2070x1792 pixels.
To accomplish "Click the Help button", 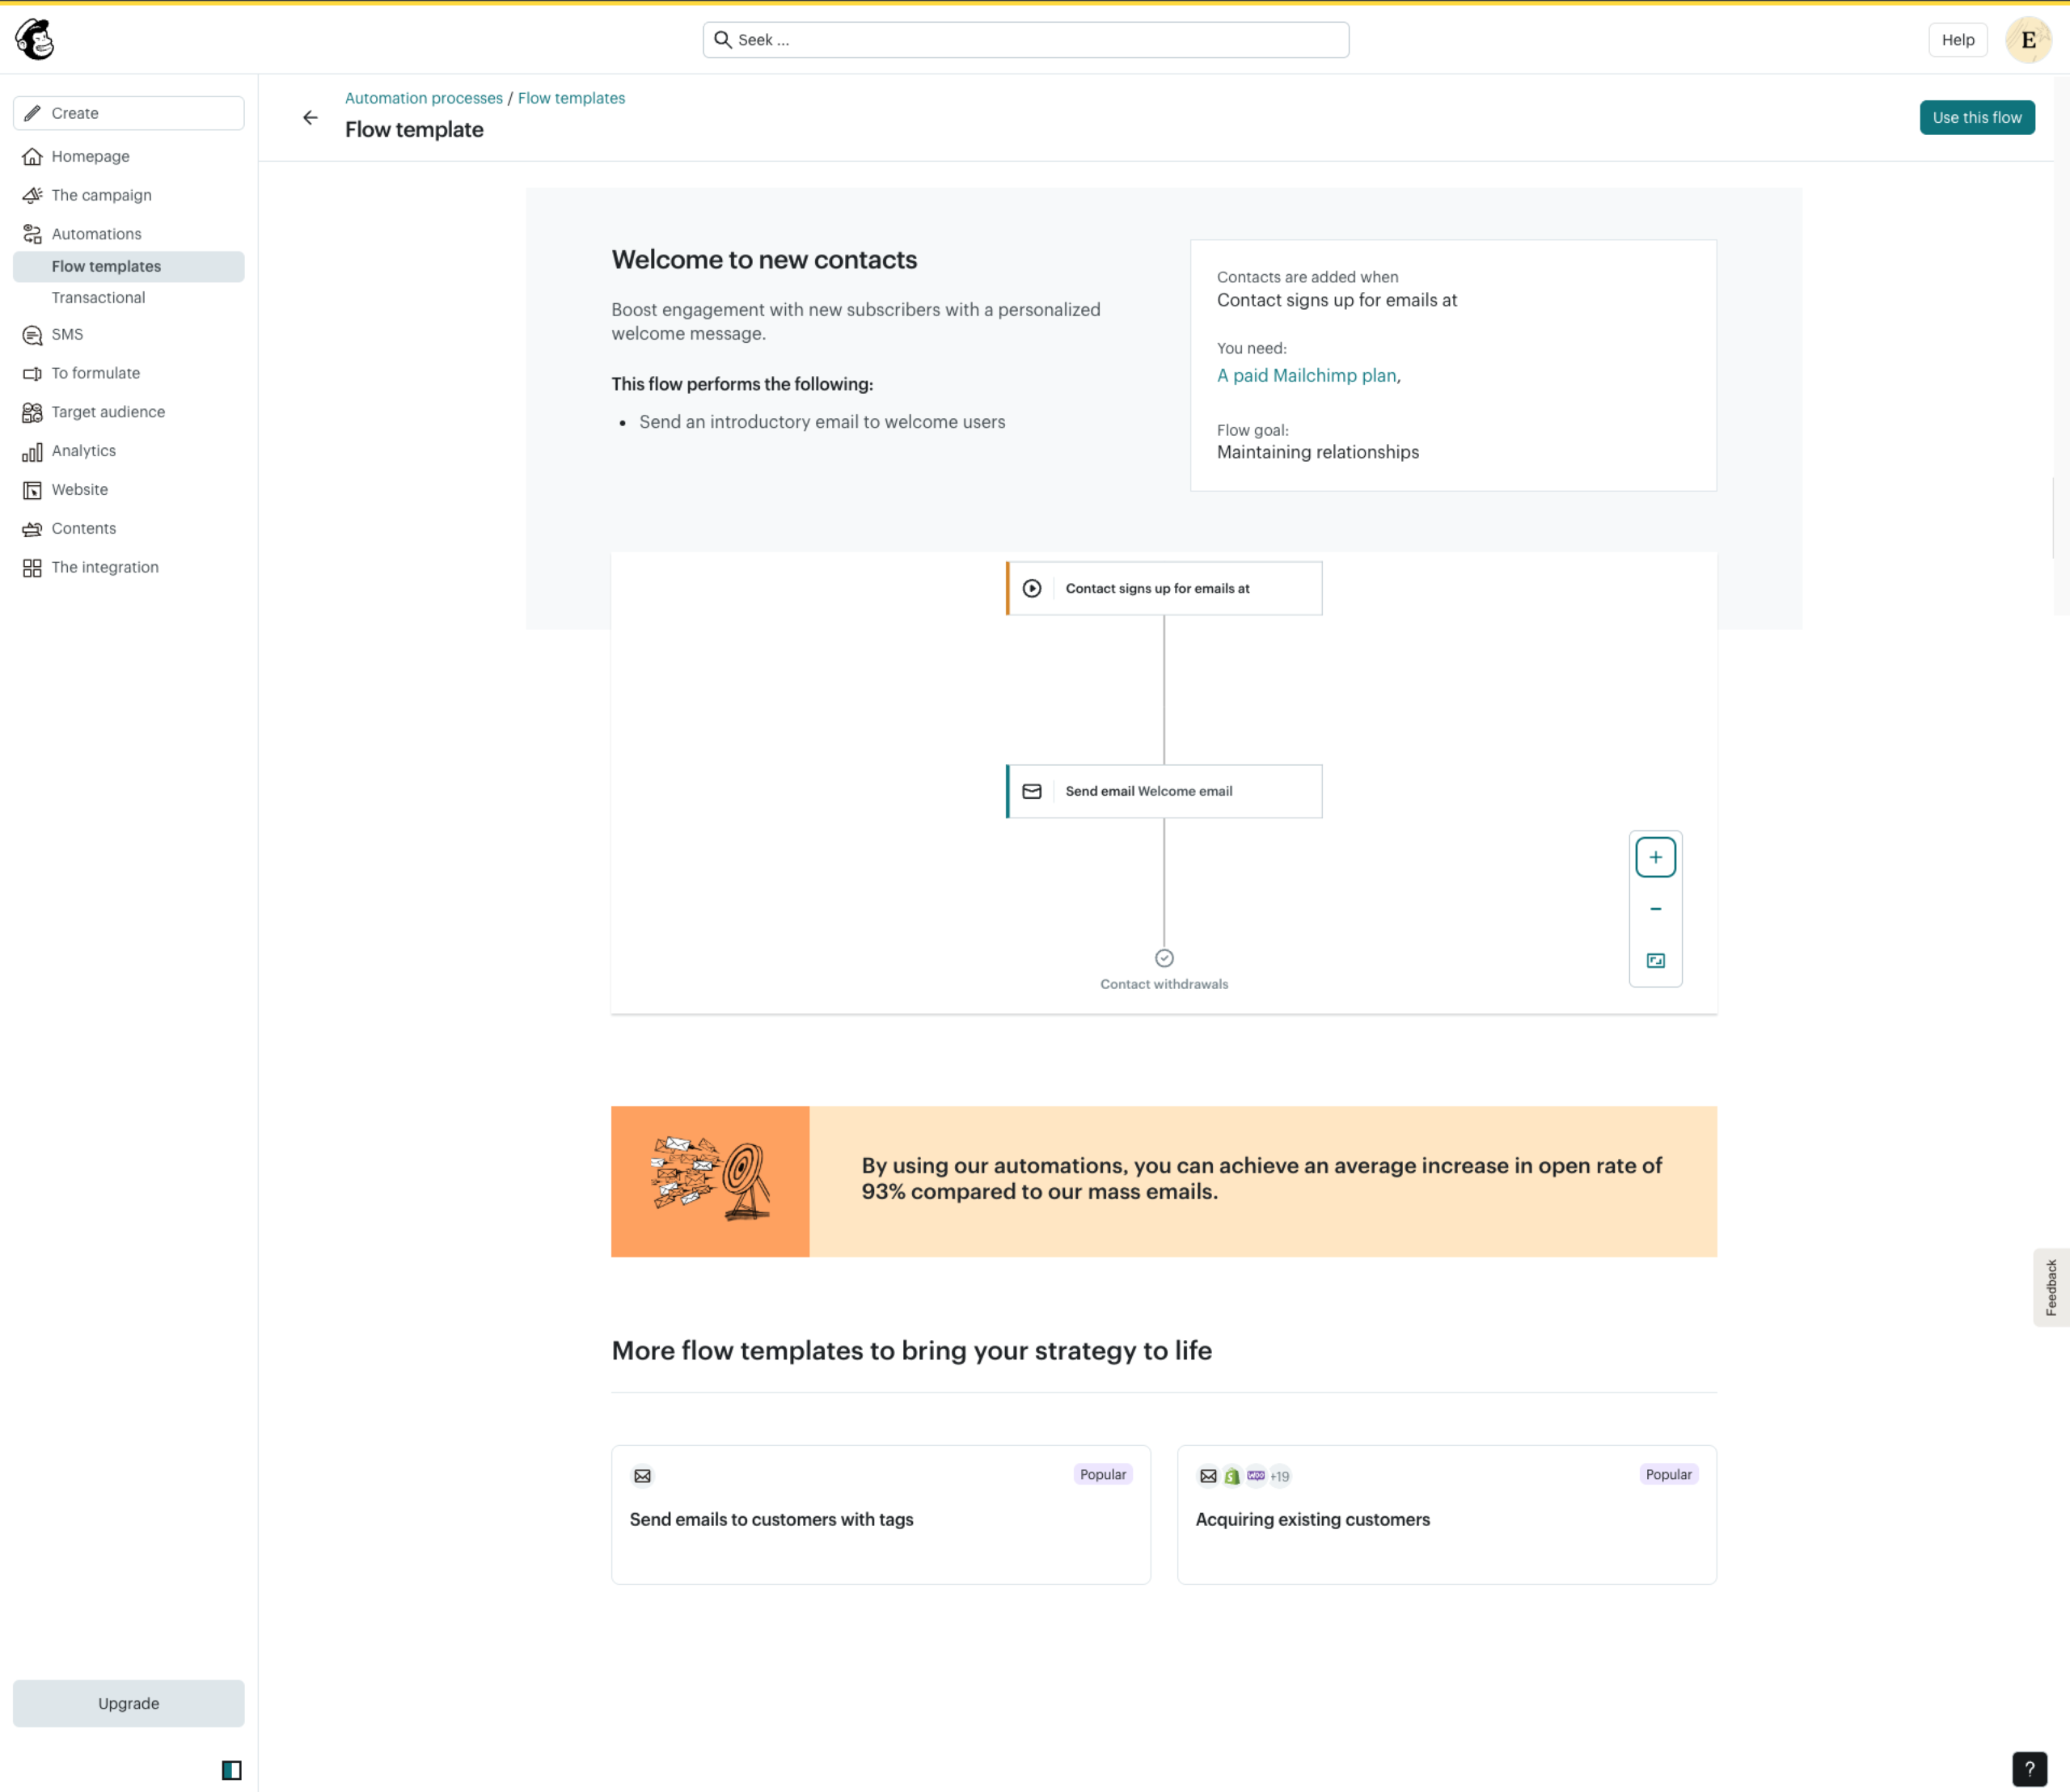I will click(1957, 40).
